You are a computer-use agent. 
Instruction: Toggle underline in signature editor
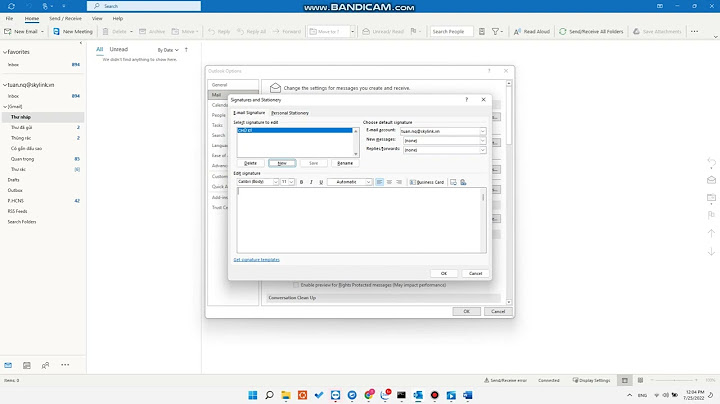click(321, 182)
